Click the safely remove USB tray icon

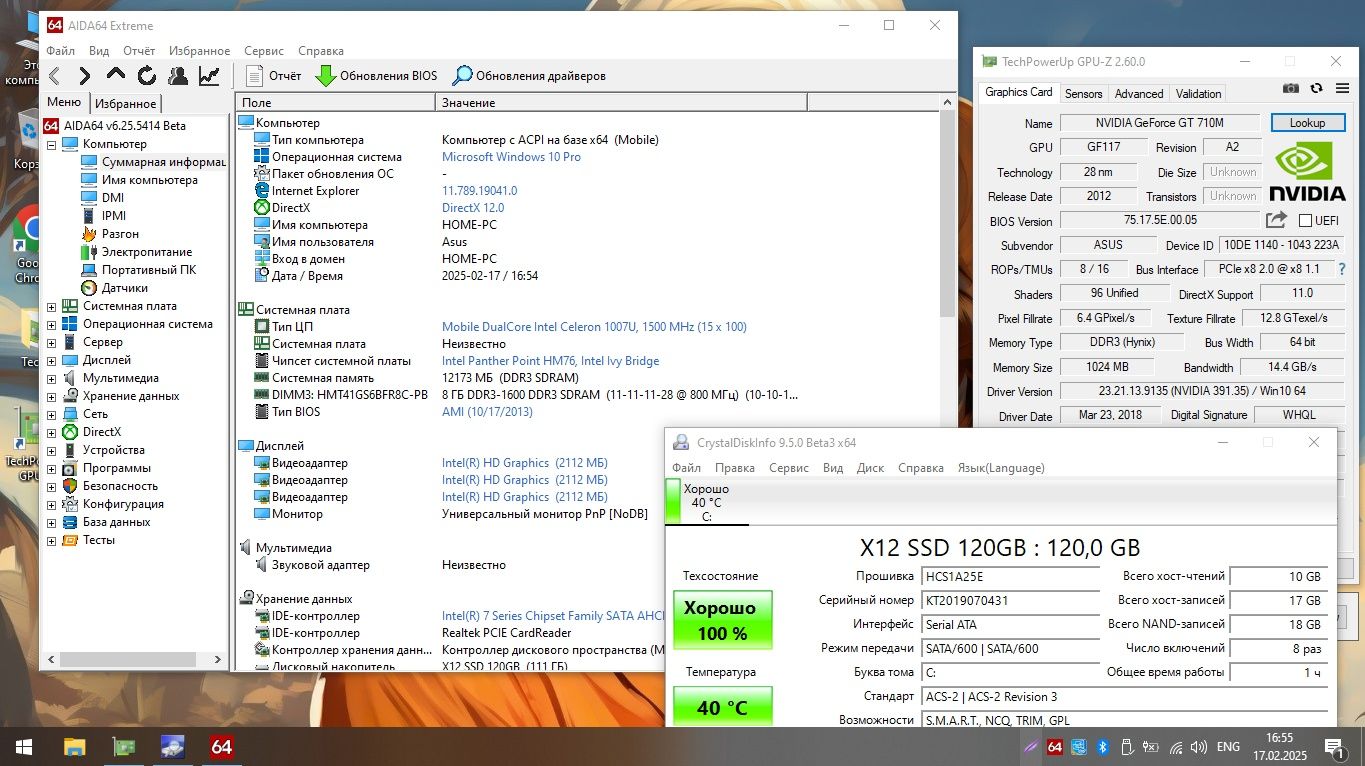coord(1127,746)
